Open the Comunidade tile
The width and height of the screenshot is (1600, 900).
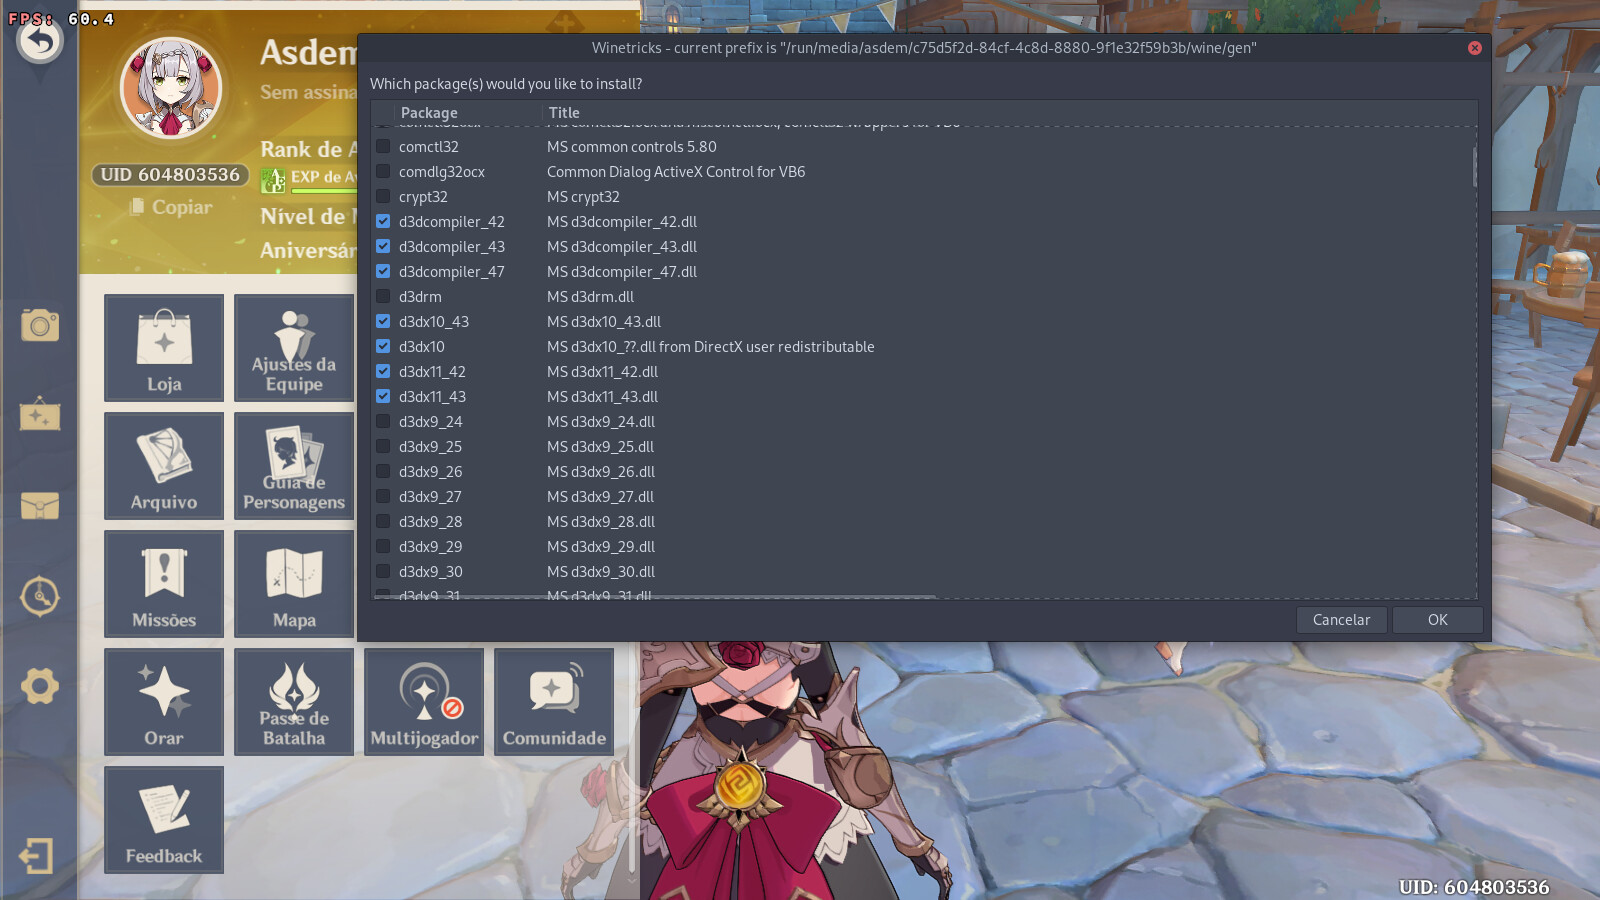[554, 702]
